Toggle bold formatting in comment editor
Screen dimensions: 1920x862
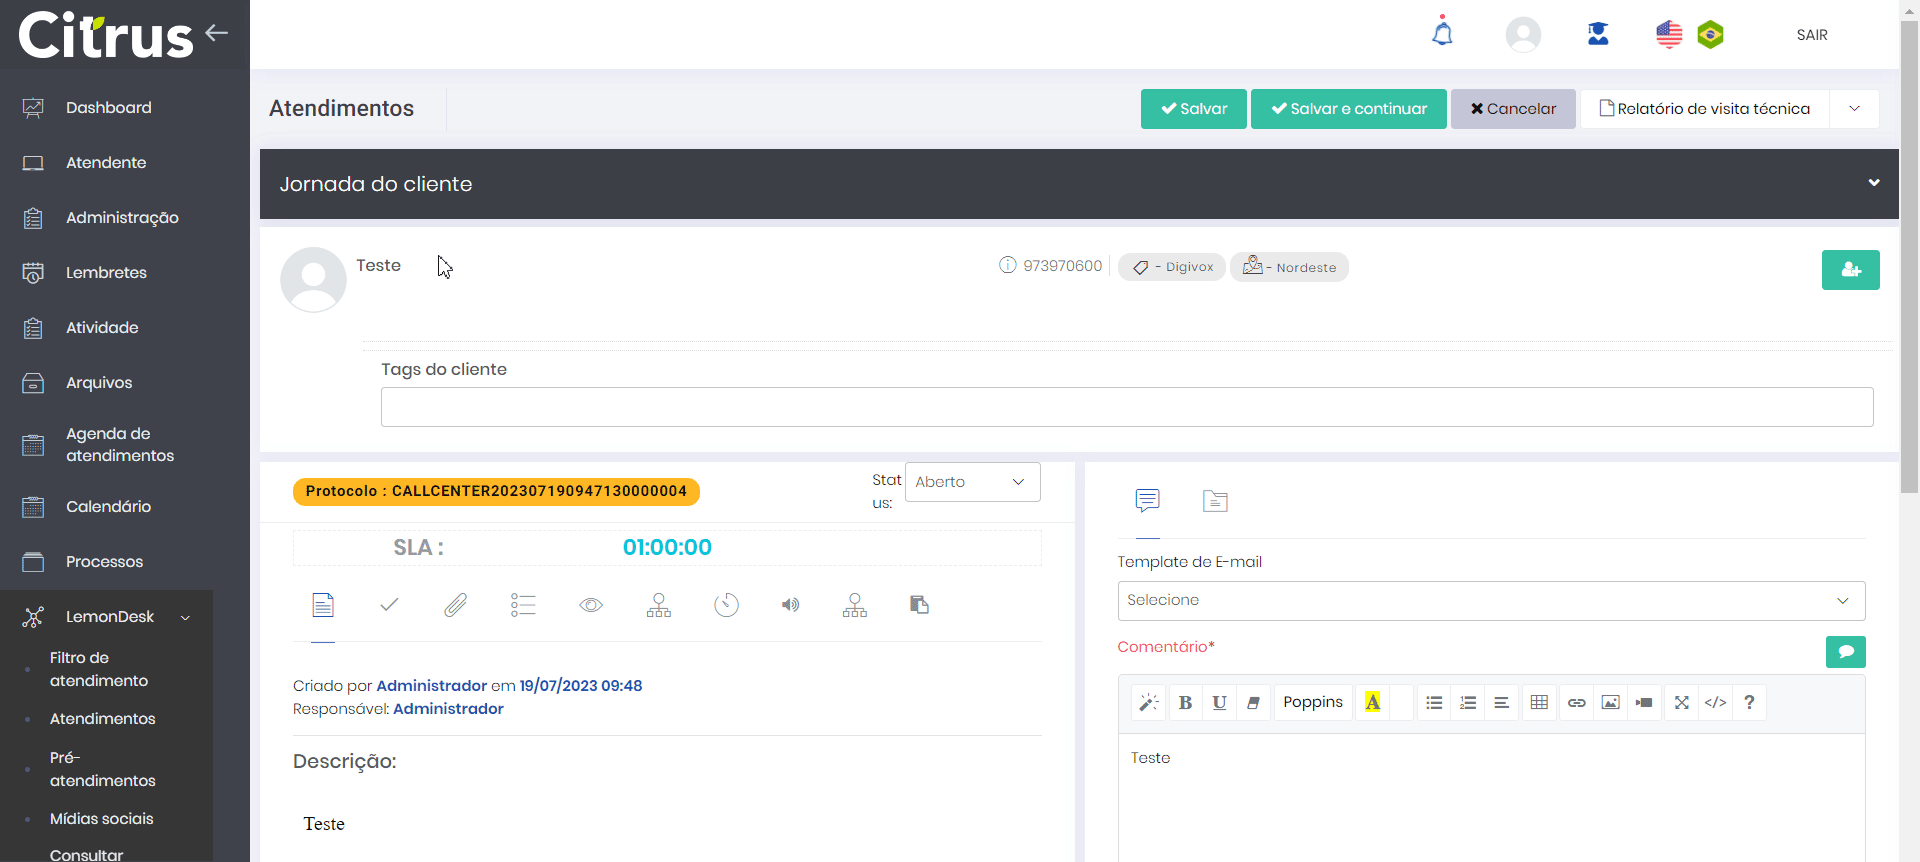1185,703
